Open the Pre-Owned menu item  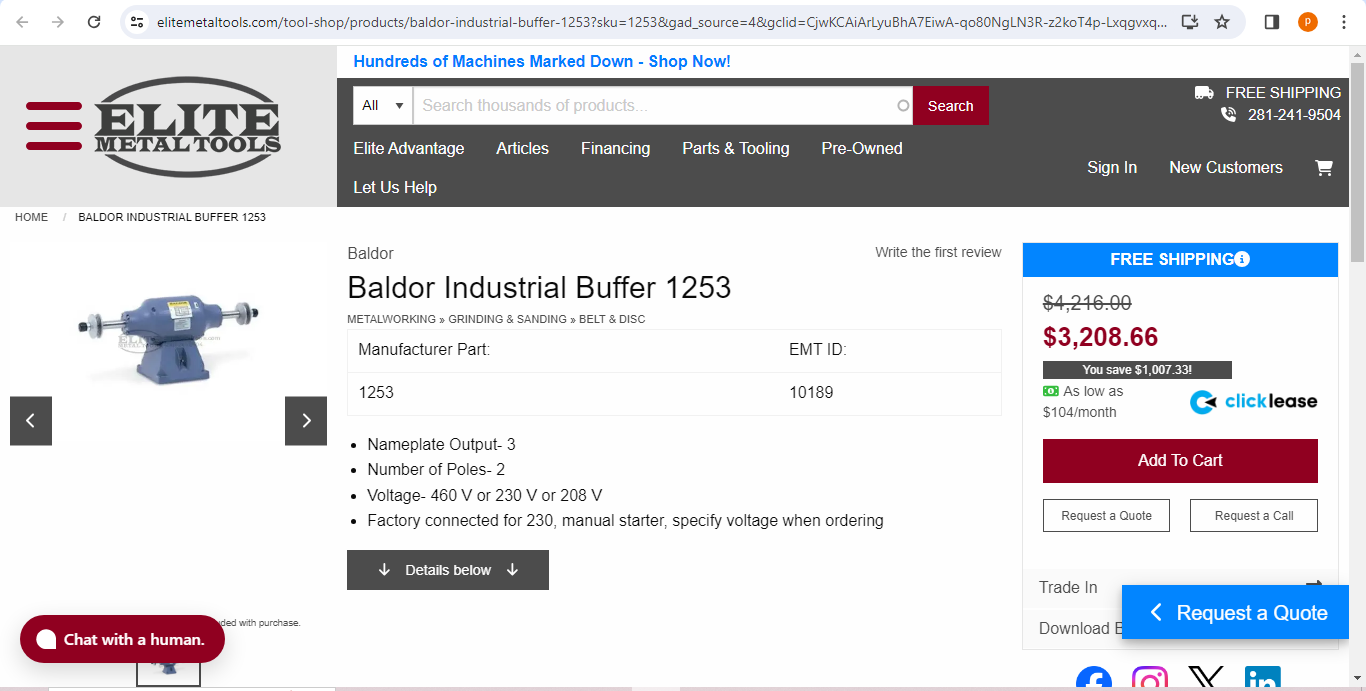[x=862, y=148]
